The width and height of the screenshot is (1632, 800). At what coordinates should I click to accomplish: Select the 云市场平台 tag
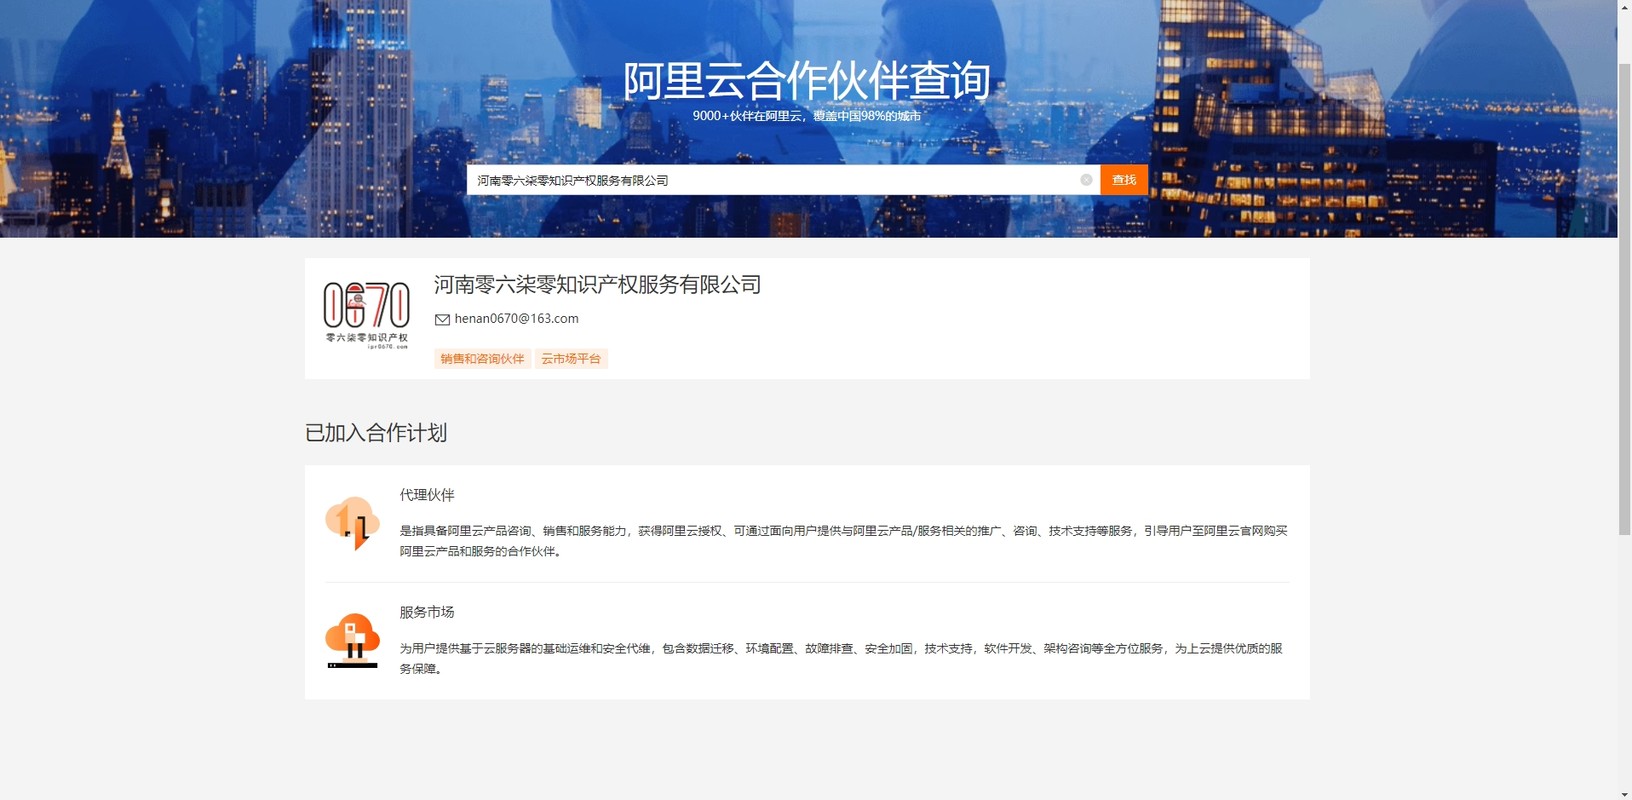tap(571, 359)
